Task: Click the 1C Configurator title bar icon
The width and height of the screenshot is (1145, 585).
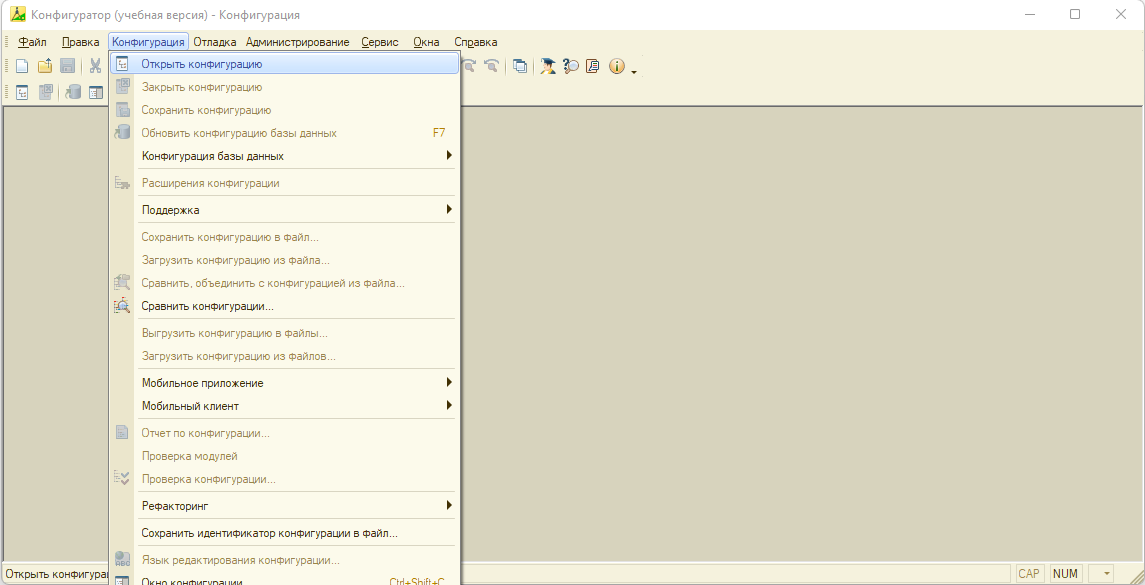Action: click(18, 15)
